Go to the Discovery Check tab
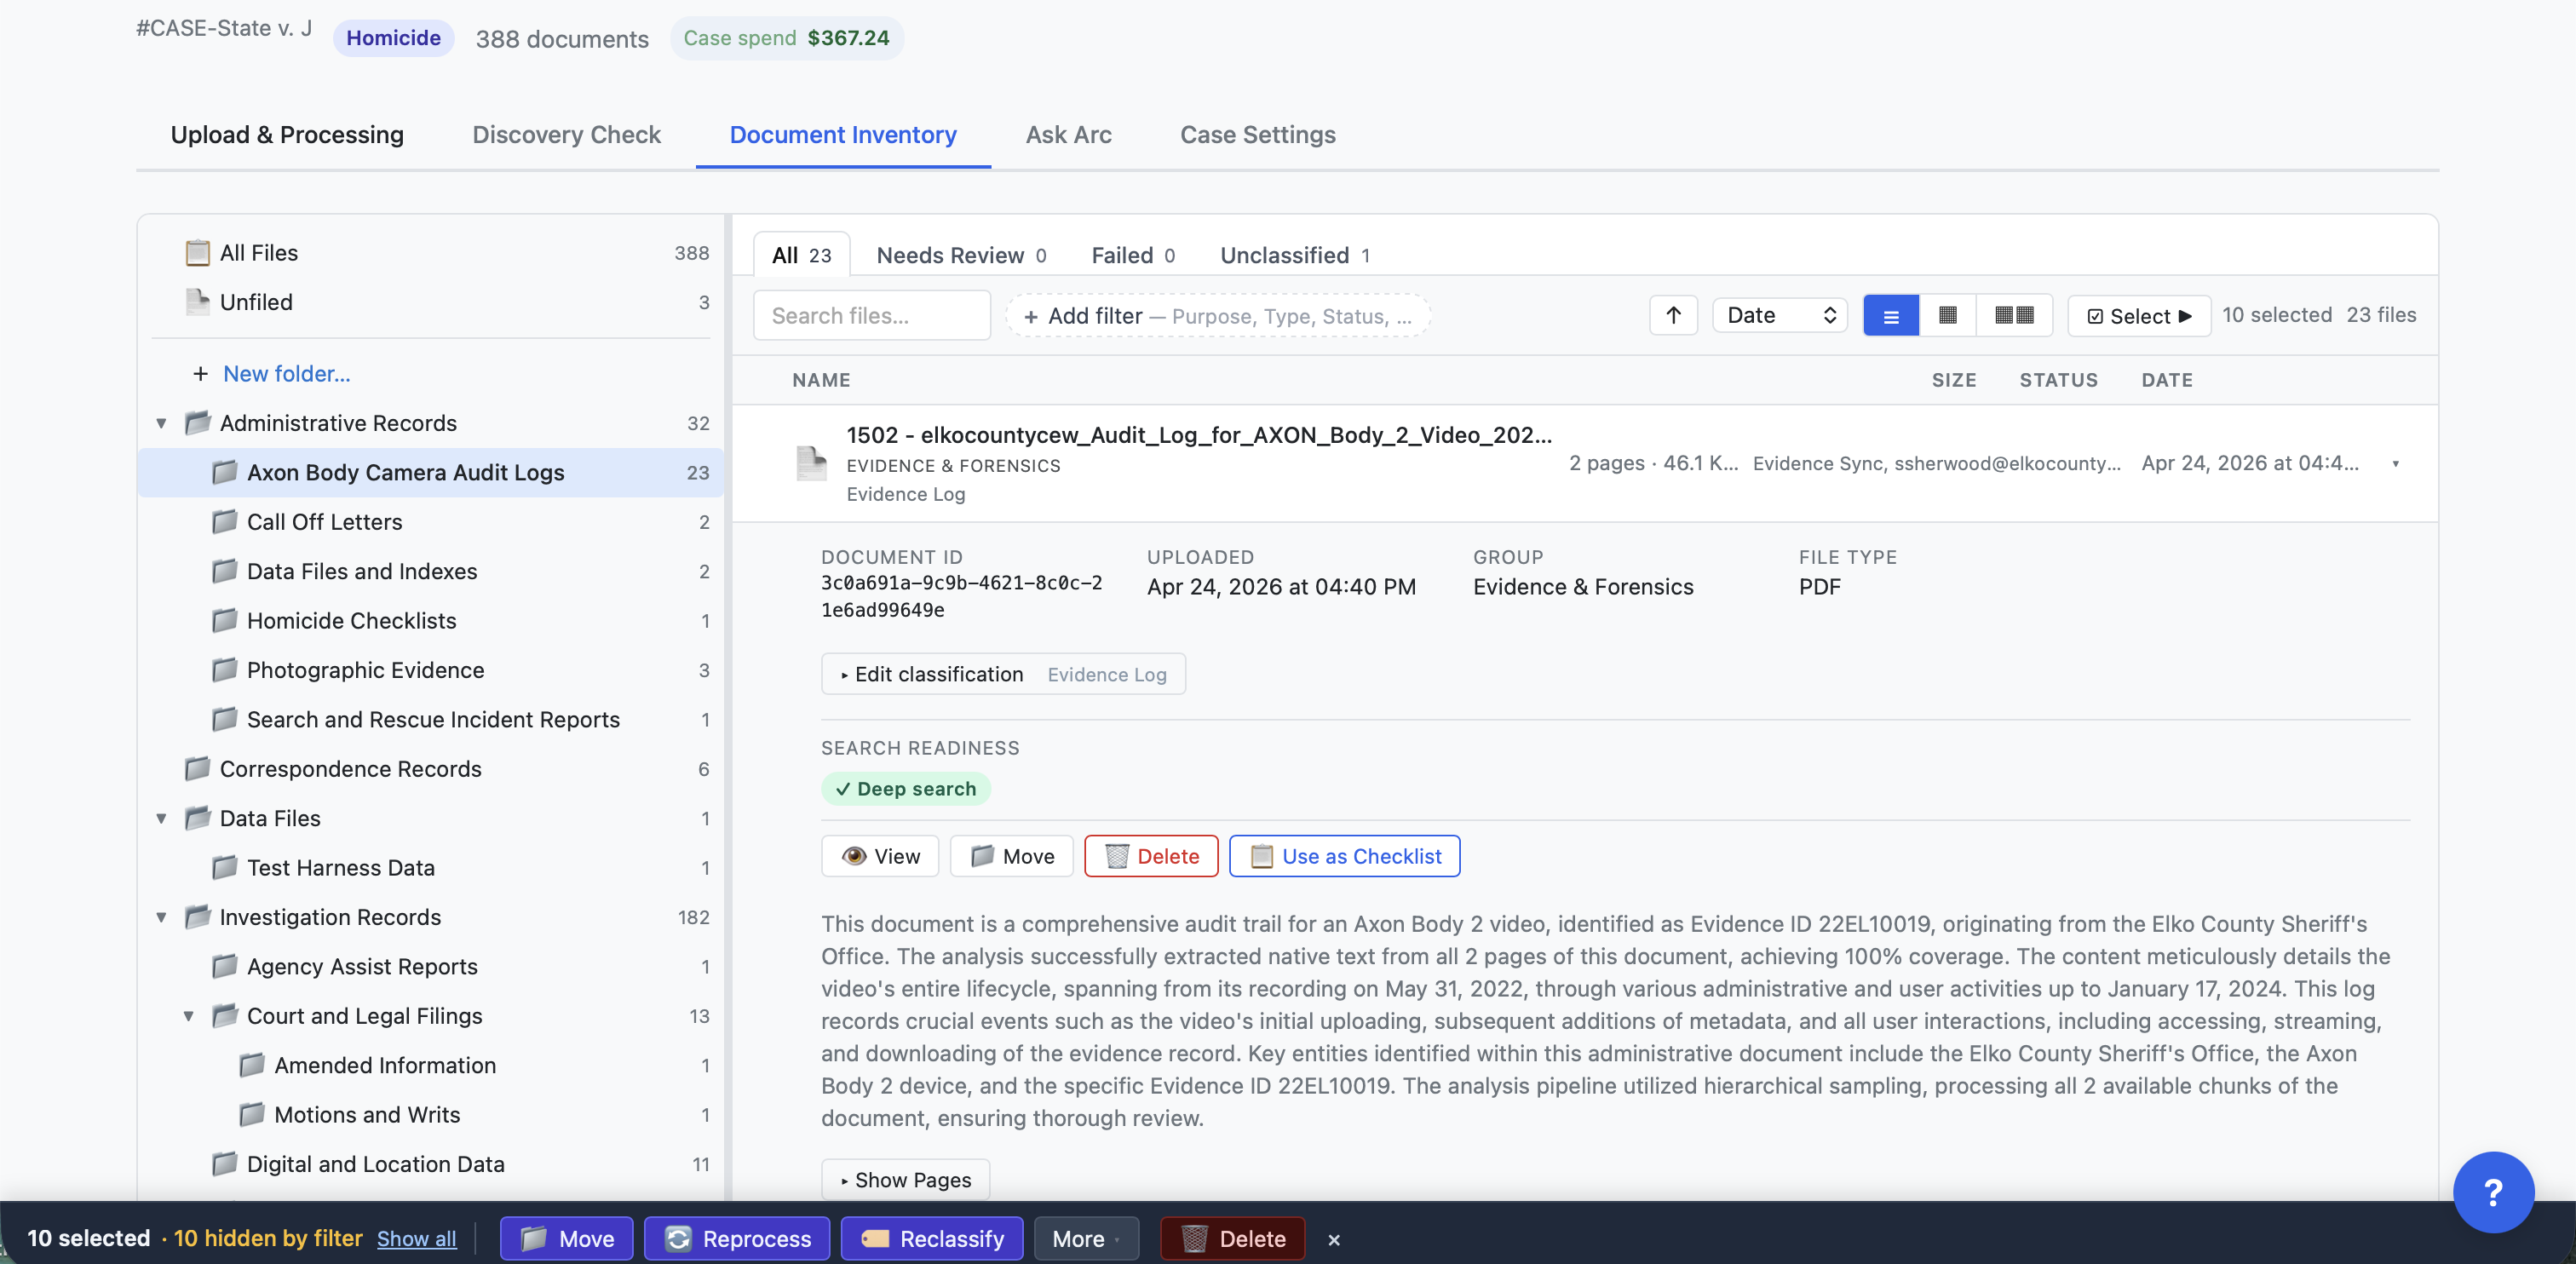Screen dimensions: 2576x1264 click(566, 135)
